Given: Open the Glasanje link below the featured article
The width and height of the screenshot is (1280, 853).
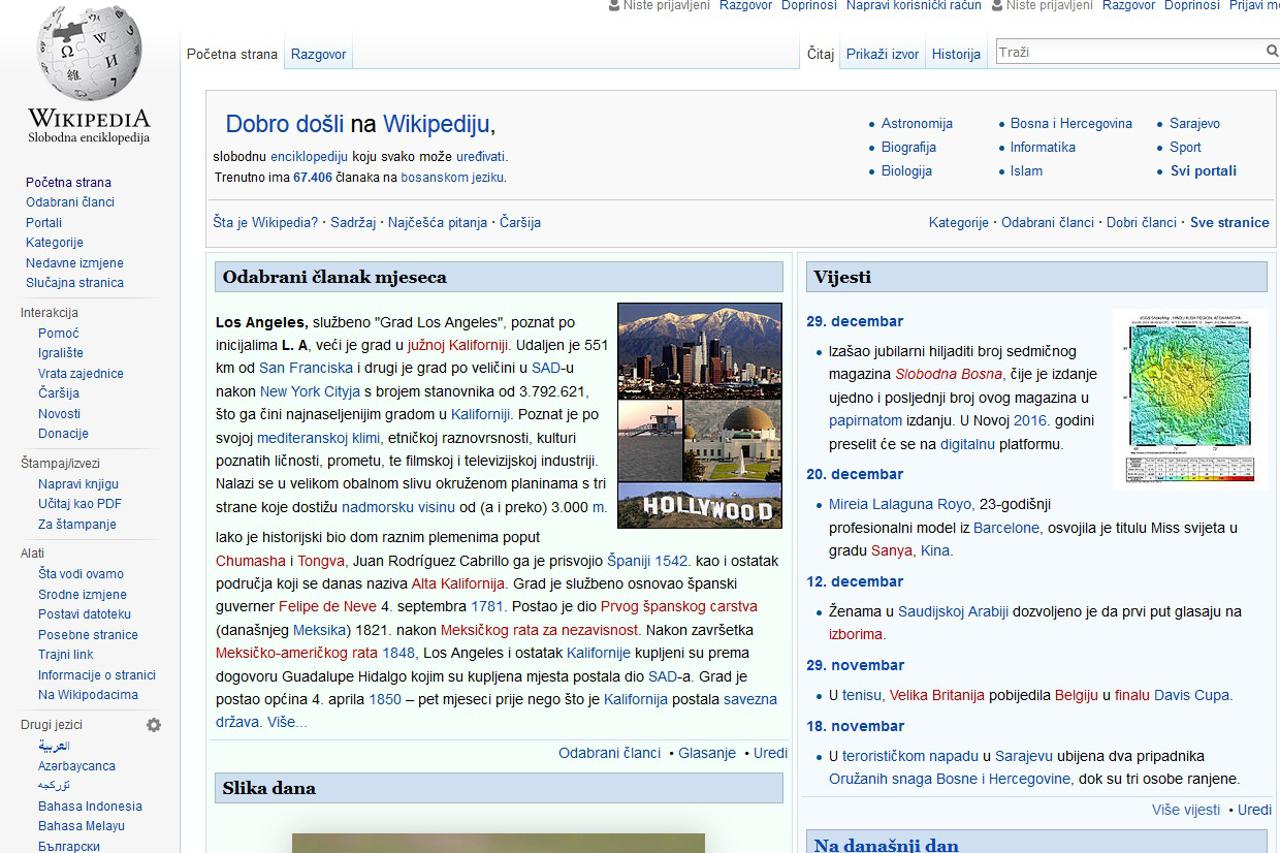Looking at the screenshot, I should (x=706, y=752).
